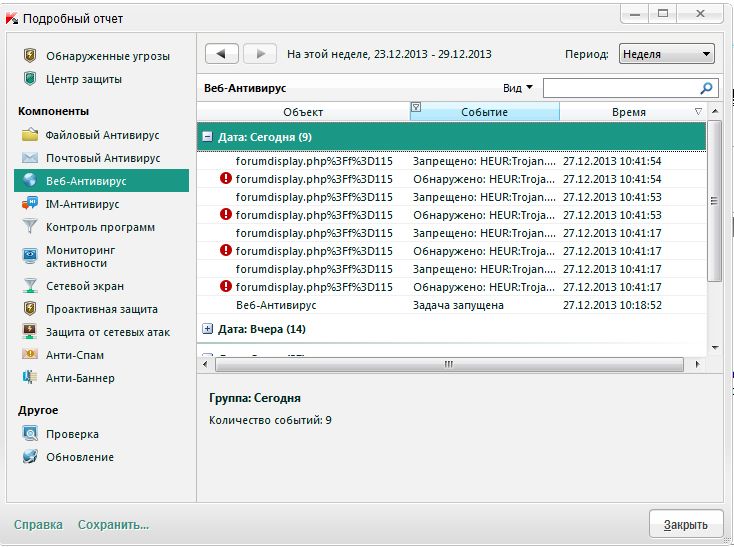Open Обнаруженные угрозы section
Image resolution: width=734 pixels, height=547 pixels.
108,56
